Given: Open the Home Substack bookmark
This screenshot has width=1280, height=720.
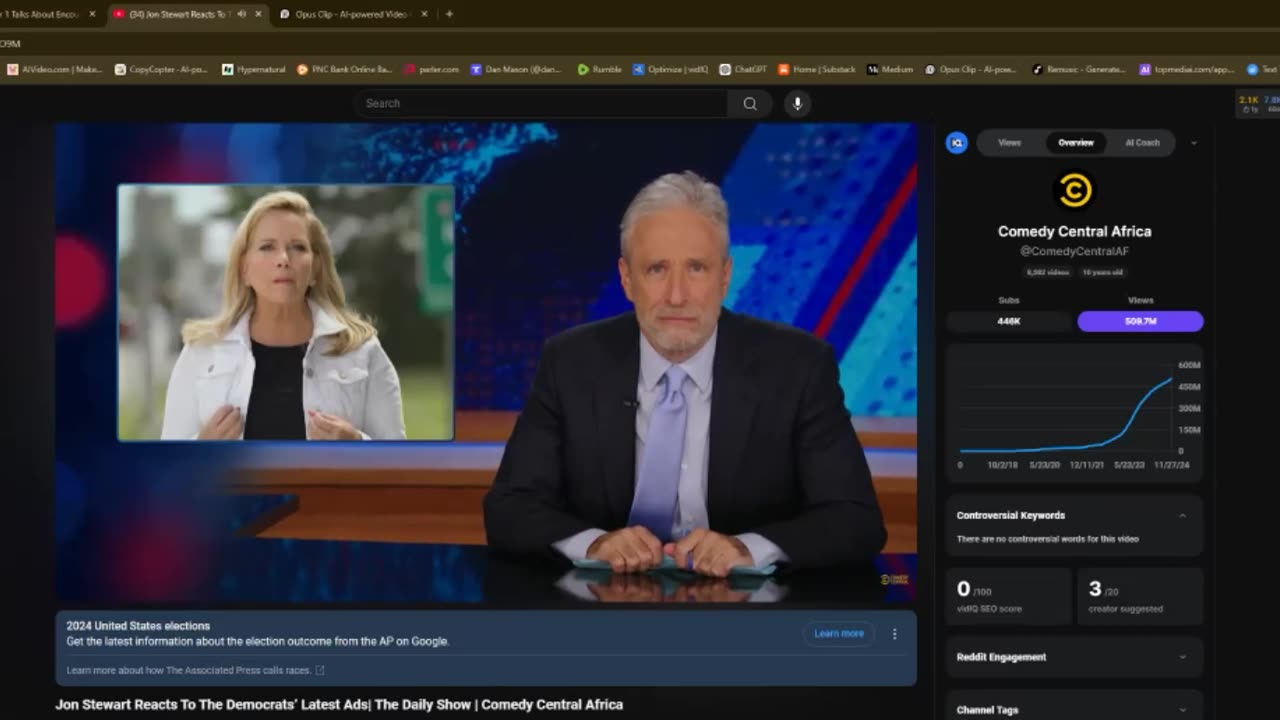Looking at the screenshot, I should click(817, 70).
